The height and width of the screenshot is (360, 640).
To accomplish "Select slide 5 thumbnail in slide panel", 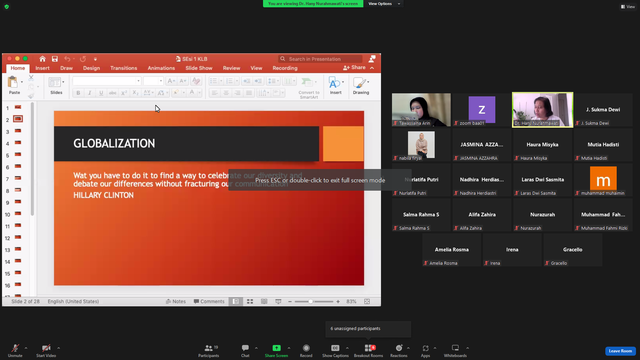I will click(18, 155).
